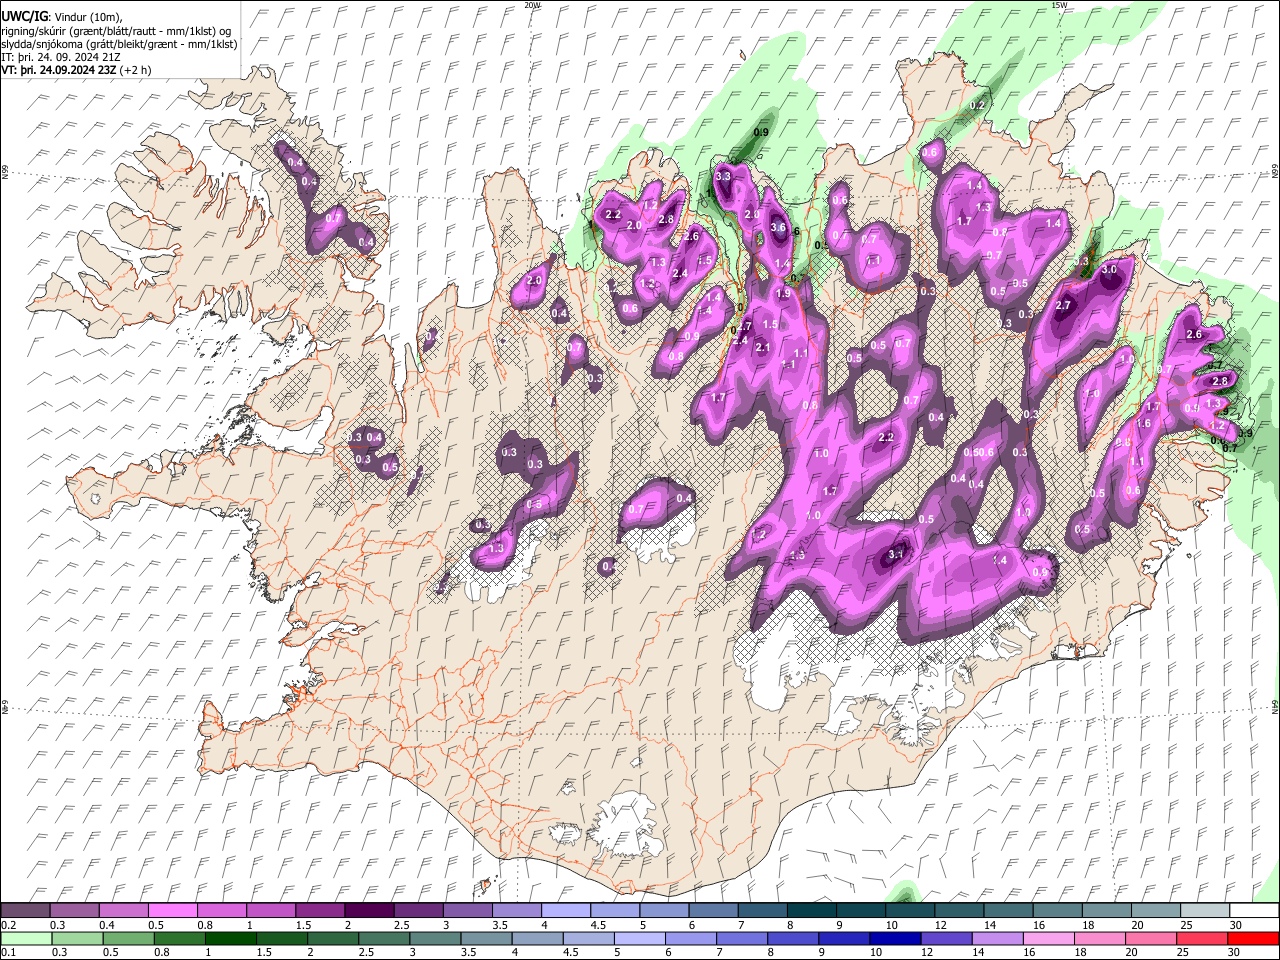
Task: Click the '2.7' snowfall value on the map
Action: (1063, 305)
